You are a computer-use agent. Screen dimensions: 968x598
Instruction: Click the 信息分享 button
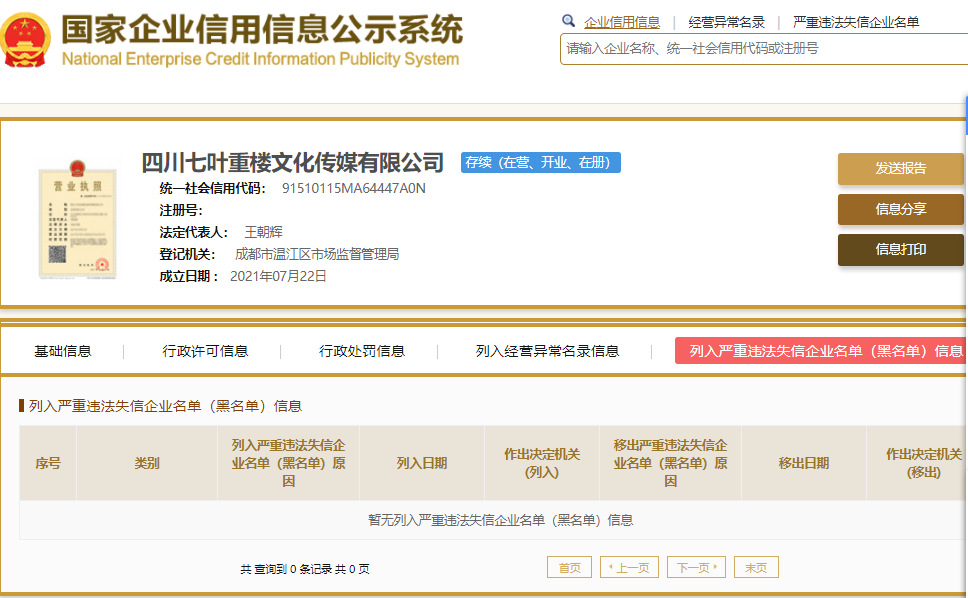pyautogui.click(x=901, y=209)
